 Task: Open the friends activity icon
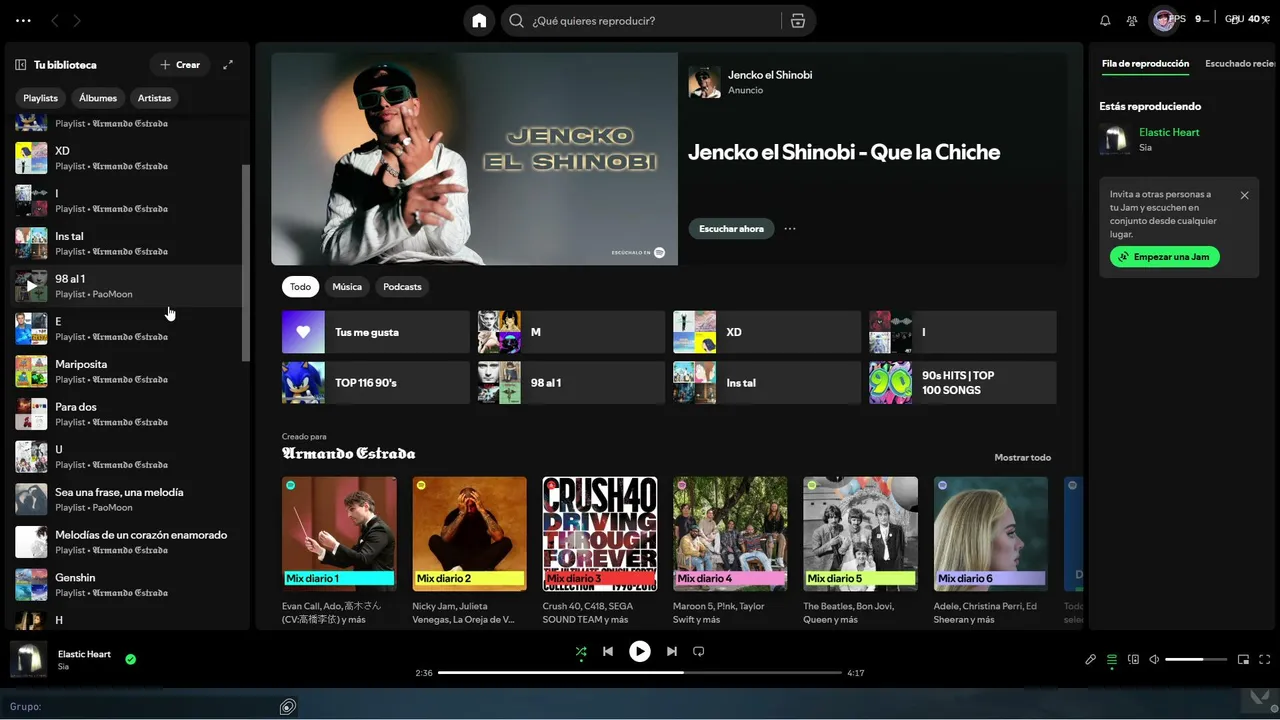point(1132,21)
